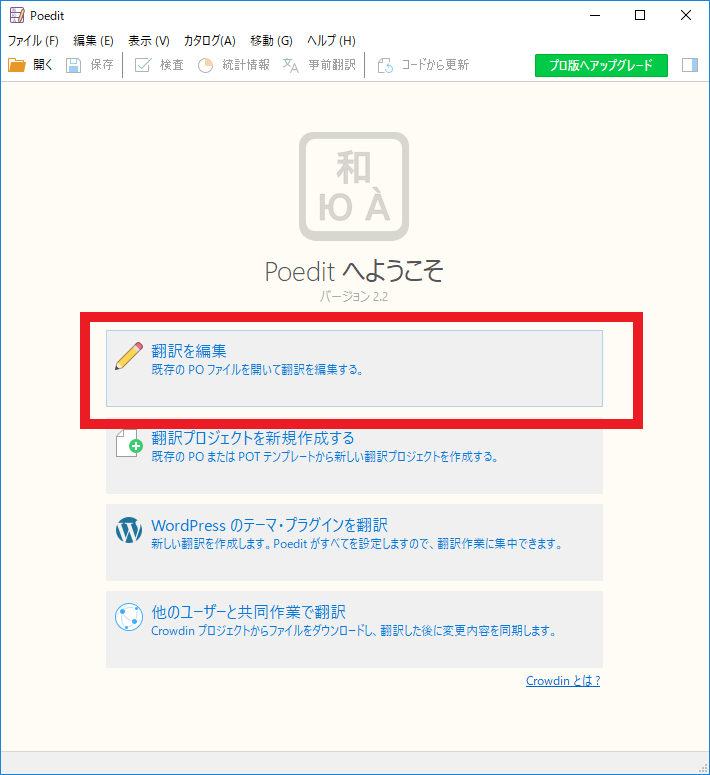
Task: Click description 新しい翻訳を作成します under WordPress
Action: 356,544
